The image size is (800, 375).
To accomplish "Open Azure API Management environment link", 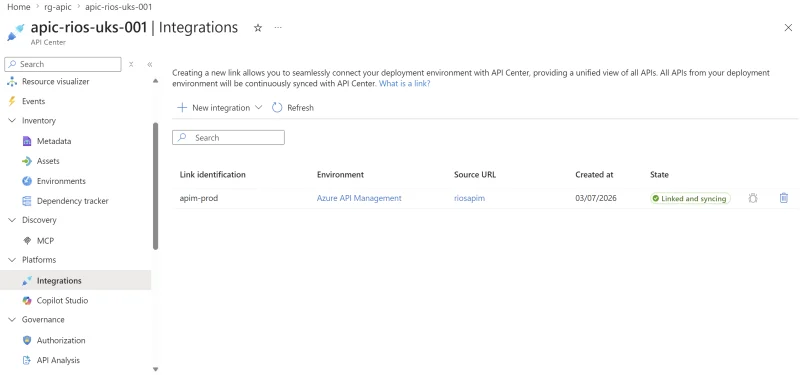I will [x=359, y=198].
